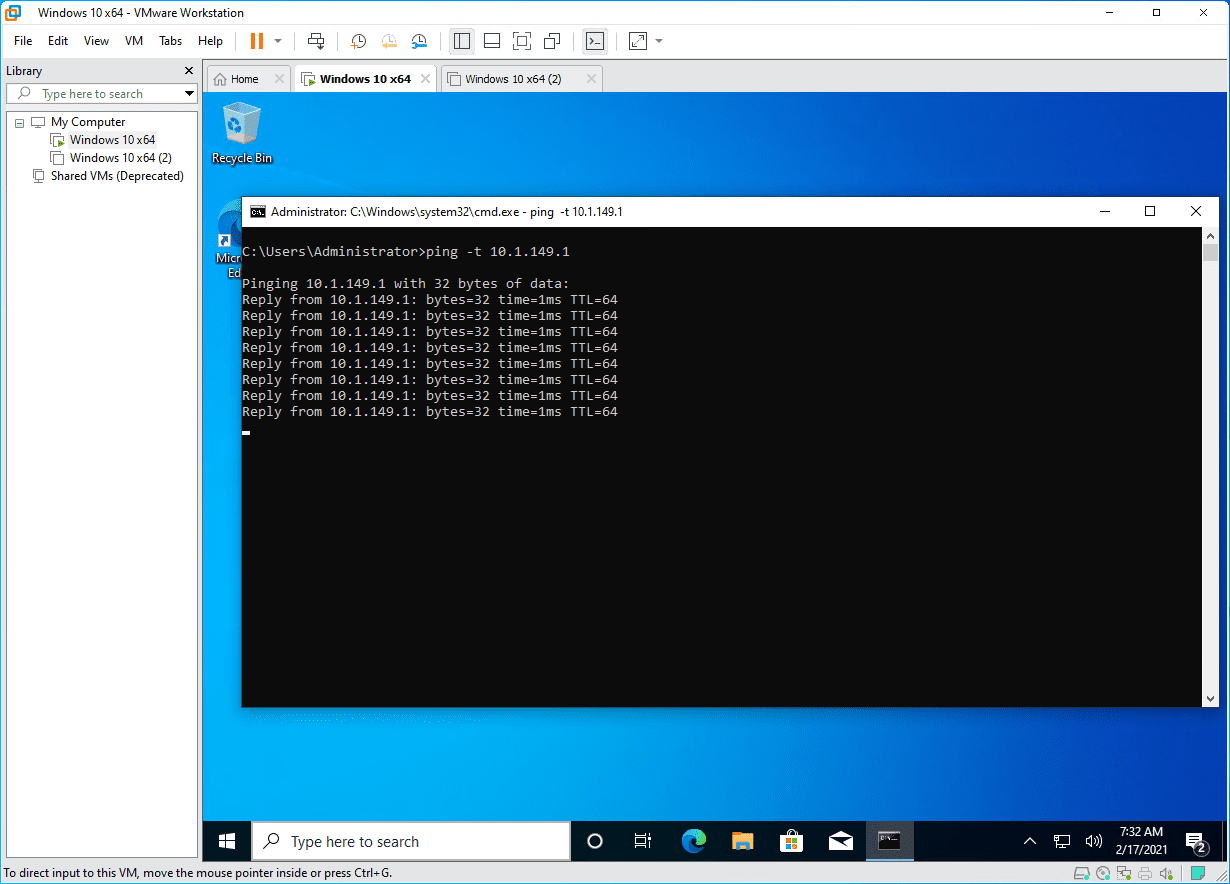Click the Recycle Bin desktop icon
Screen dimensions: 1230x884
click(241, 132)
